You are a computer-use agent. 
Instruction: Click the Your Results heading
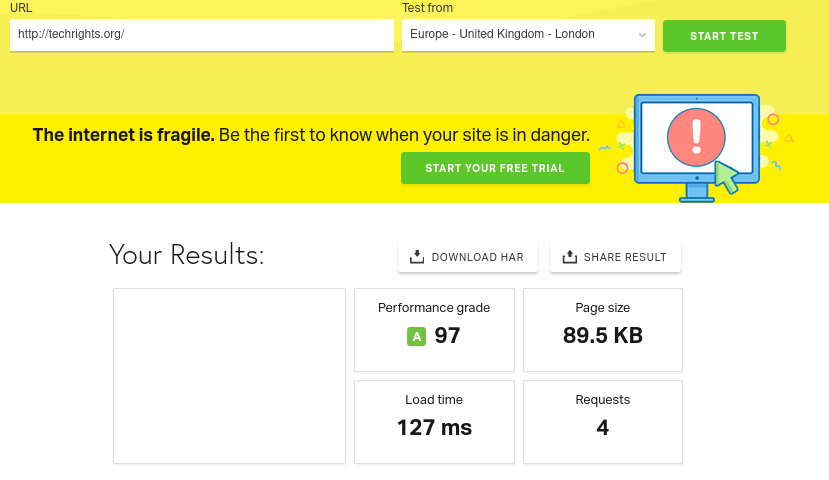point(186,255)
